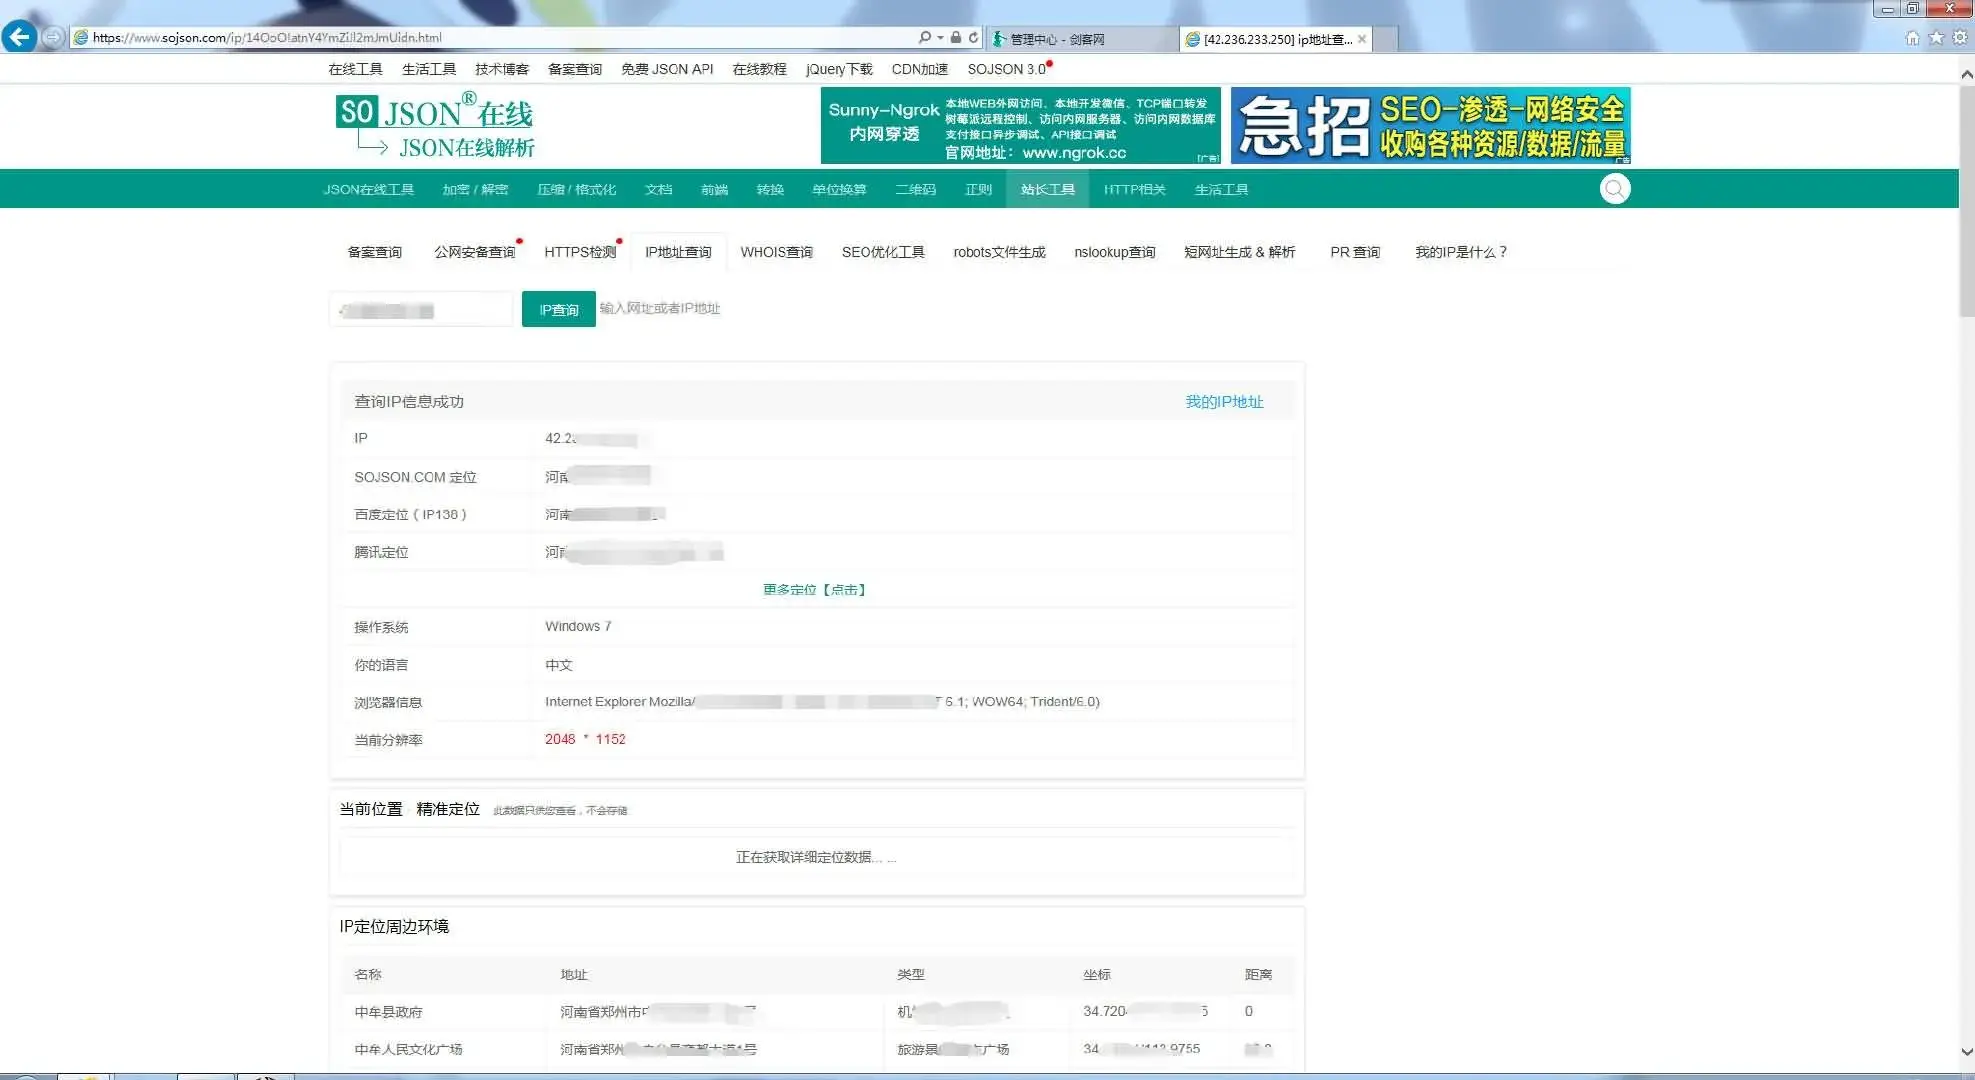Screen dimensions: 1975x1080
Task: Click the page scrollbar down arrow
Action: click(1966, 1052)
